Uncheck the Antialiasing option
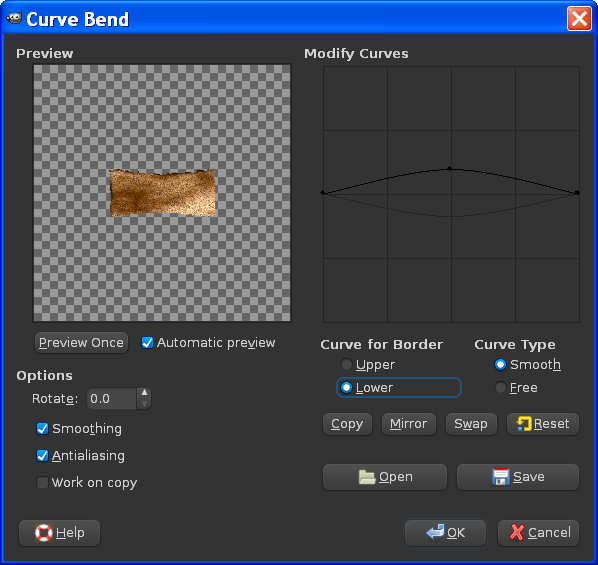Viewport: 598px width, 565px height. pyautogui.click(x=42, y=456)
